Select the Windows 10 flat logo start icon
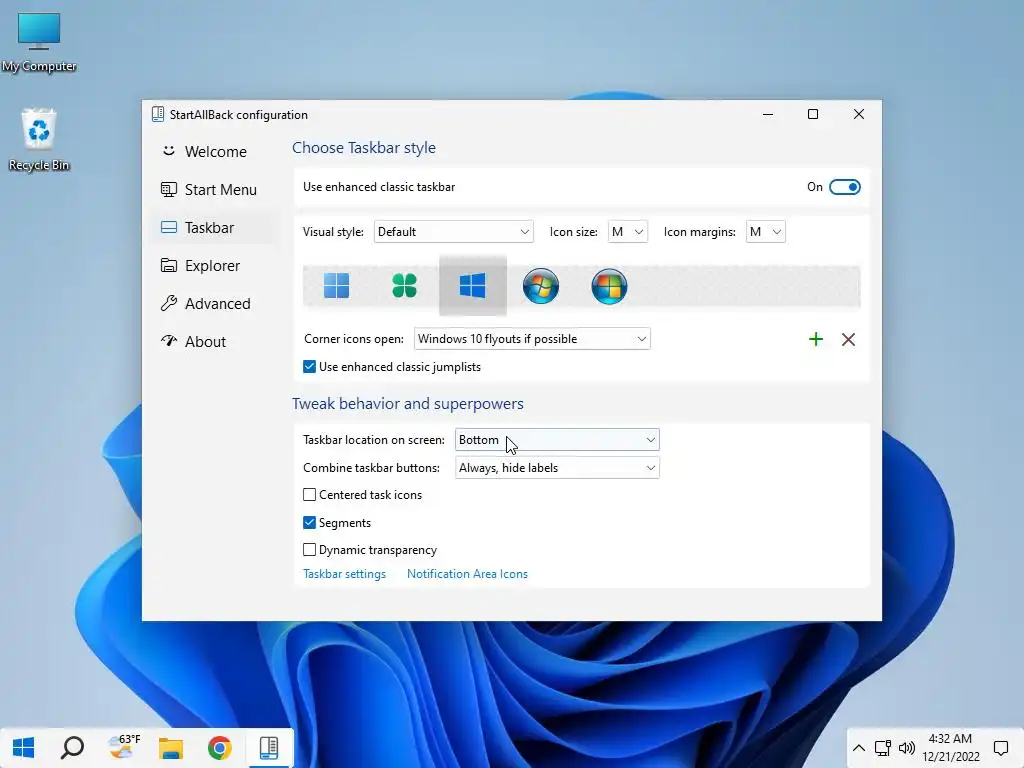1024x768 pixels. click(472, 285)
